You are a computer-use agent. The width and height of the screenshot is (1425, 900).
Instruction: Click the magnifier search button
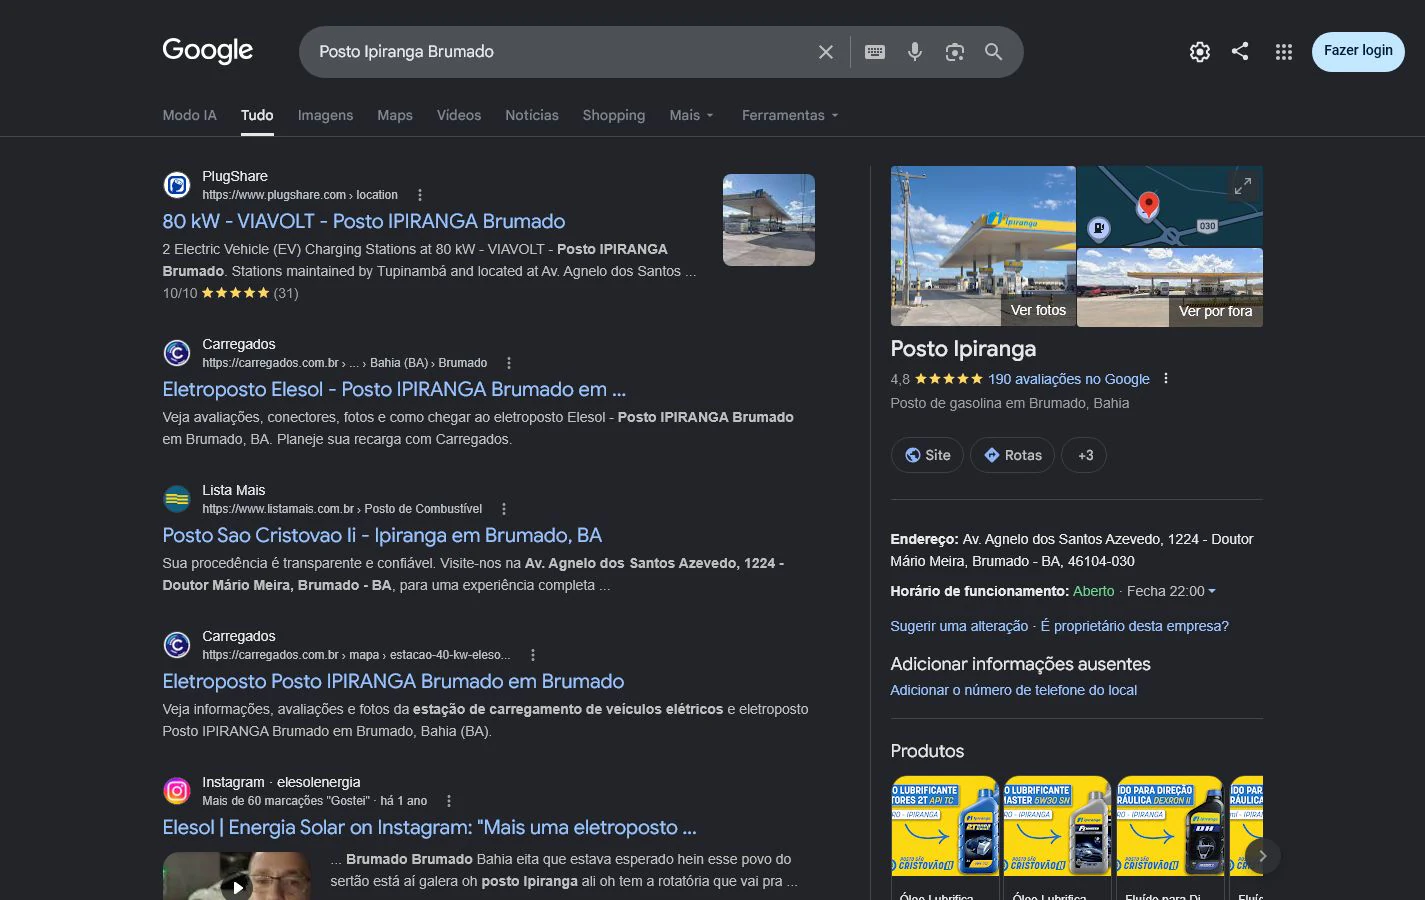pyautogui.click(x=993, y=52)
